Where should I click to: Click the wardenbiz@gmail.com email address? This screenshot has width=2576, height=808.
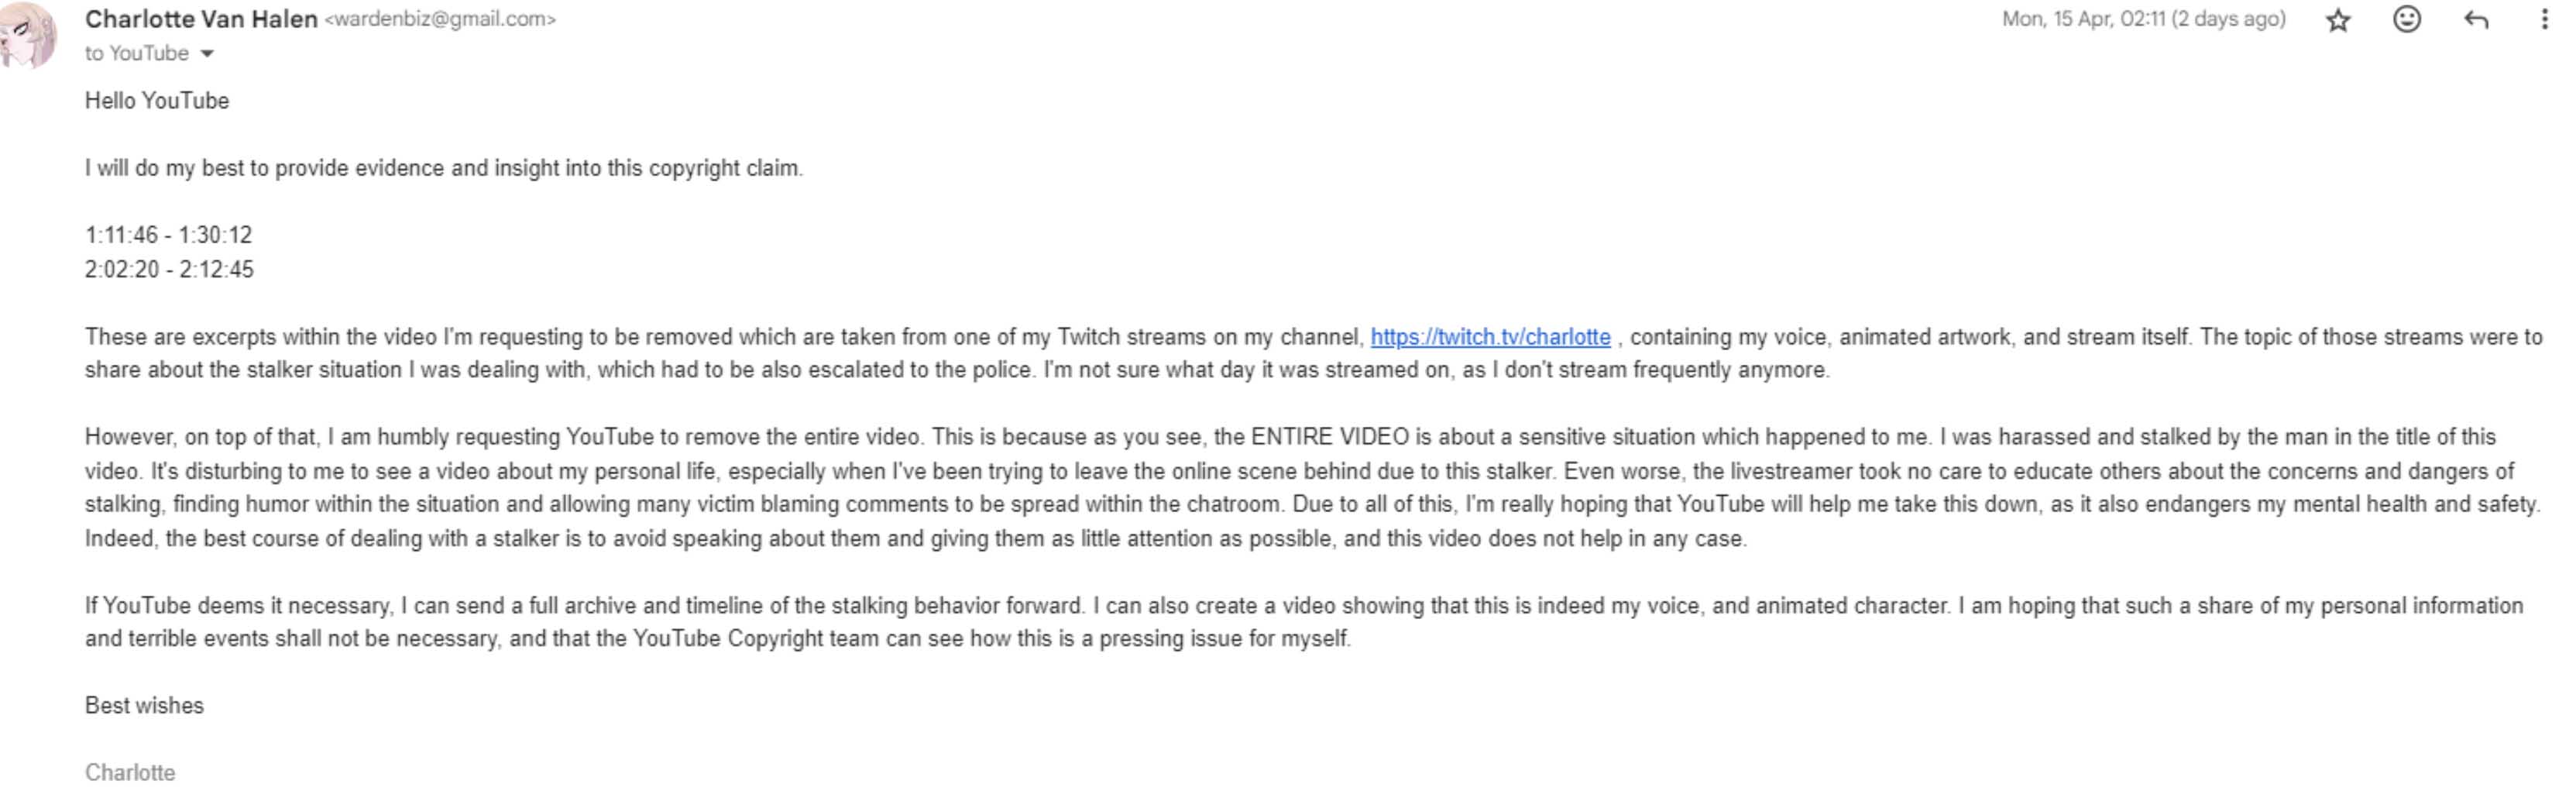click(x=440, y=19)
